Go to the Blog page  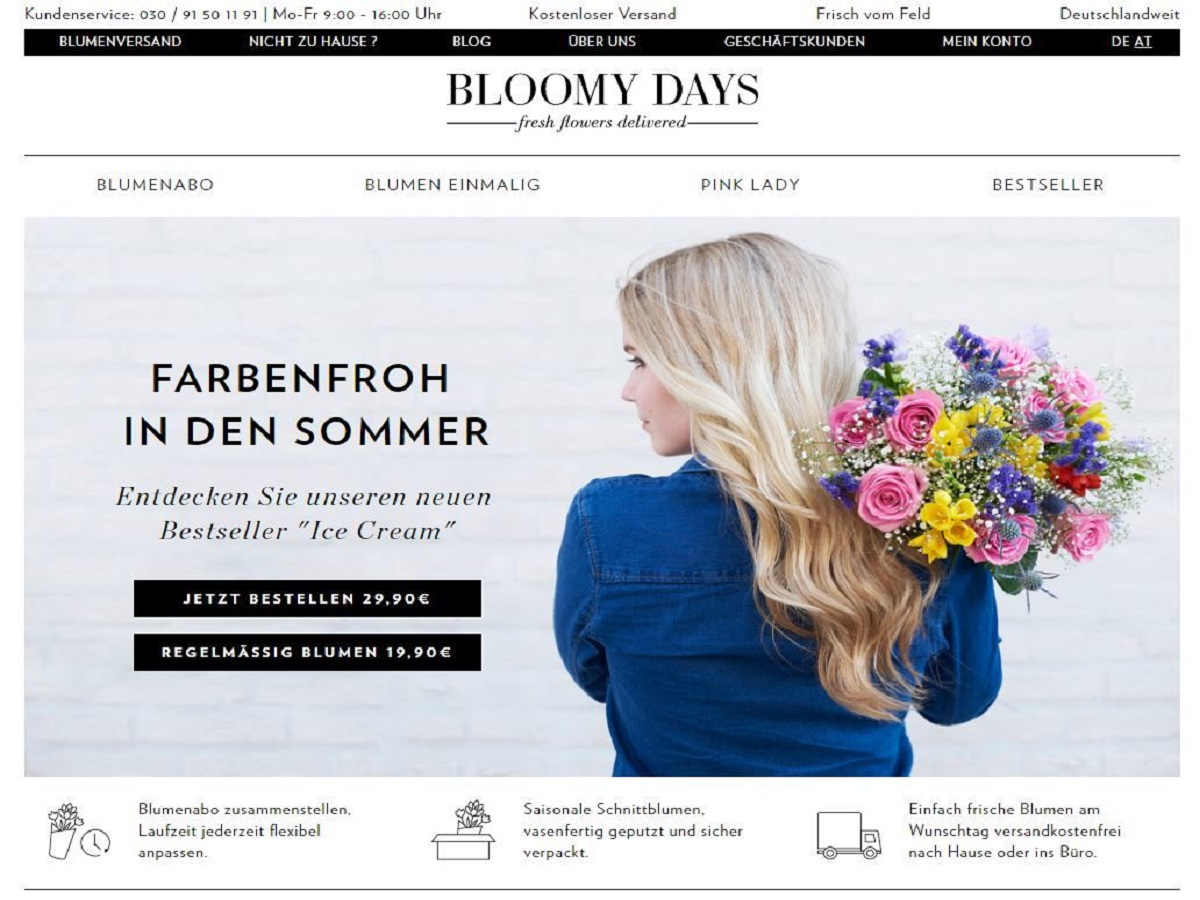[x=472, y=42]
